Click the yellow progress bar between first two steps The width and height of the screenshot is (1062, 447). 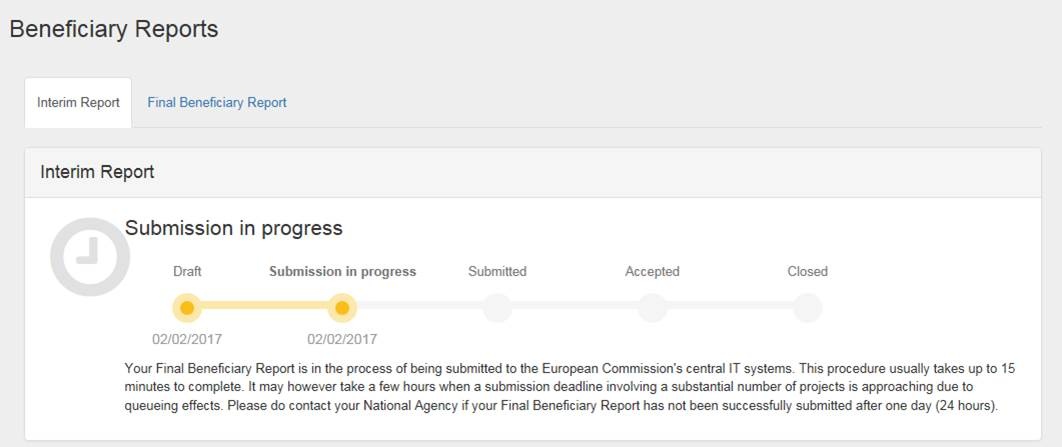[x=264, y=308]
